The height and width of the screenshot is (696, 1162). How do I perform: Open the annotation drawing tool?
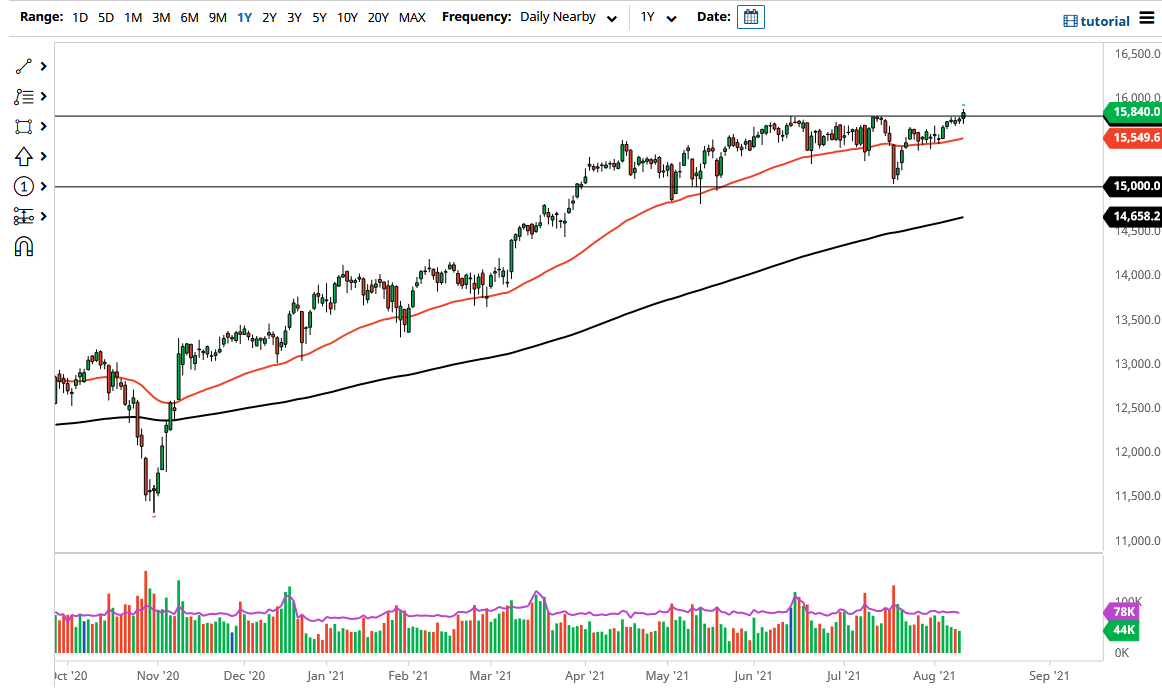coord(22,96)
